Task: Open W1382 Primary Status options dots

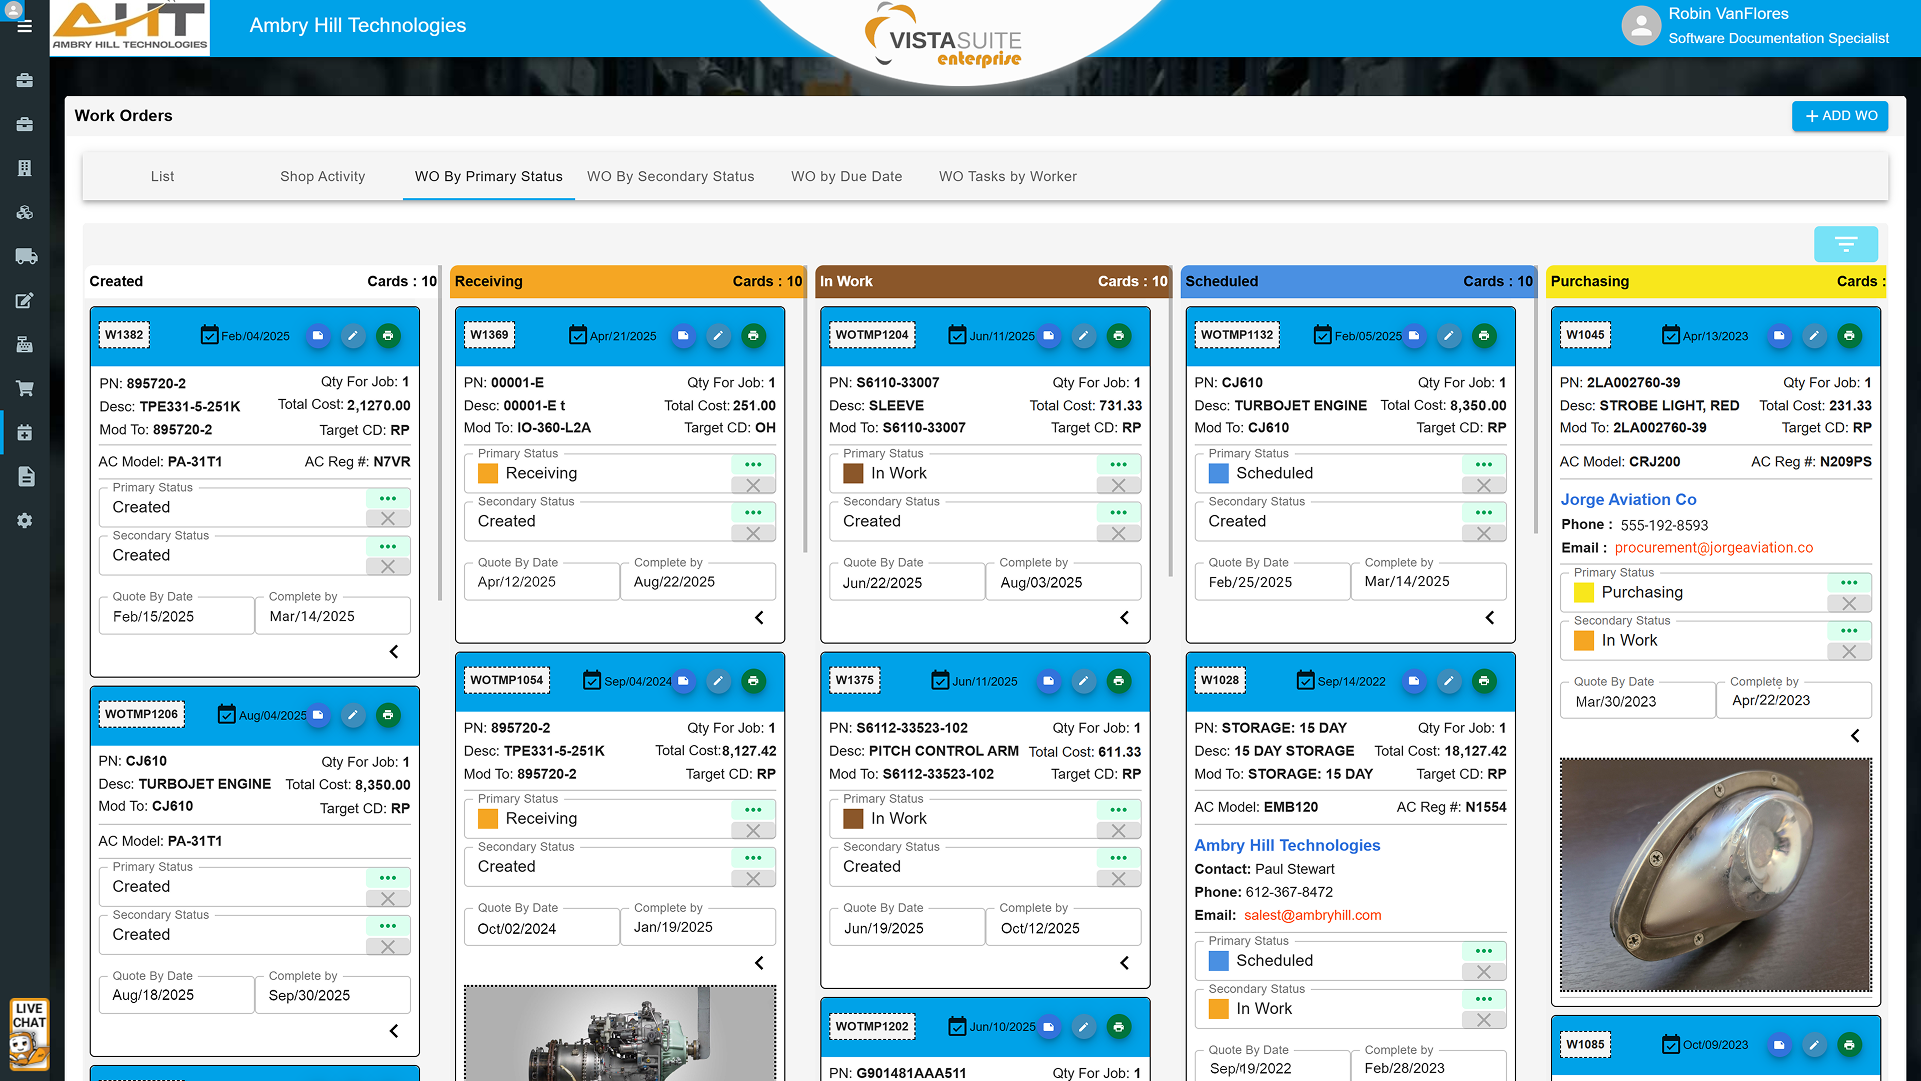Action: click(388, 498)
